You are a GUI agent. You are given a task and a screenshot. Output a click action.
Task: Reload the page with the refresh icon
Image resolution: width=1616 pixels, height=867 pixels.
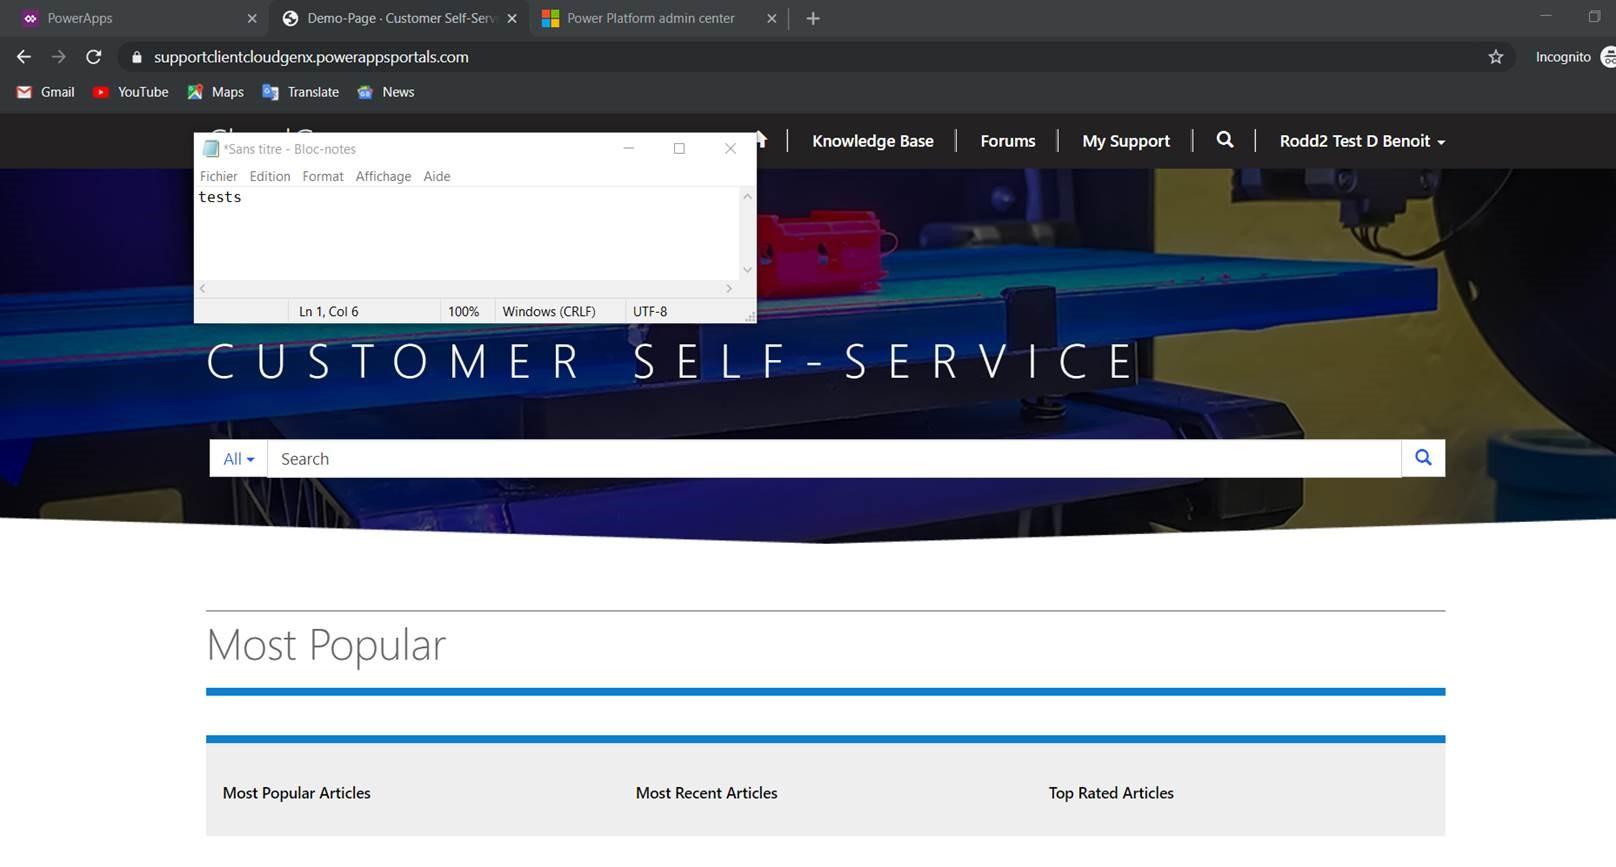pyautogui.click(x=94, y=57)
